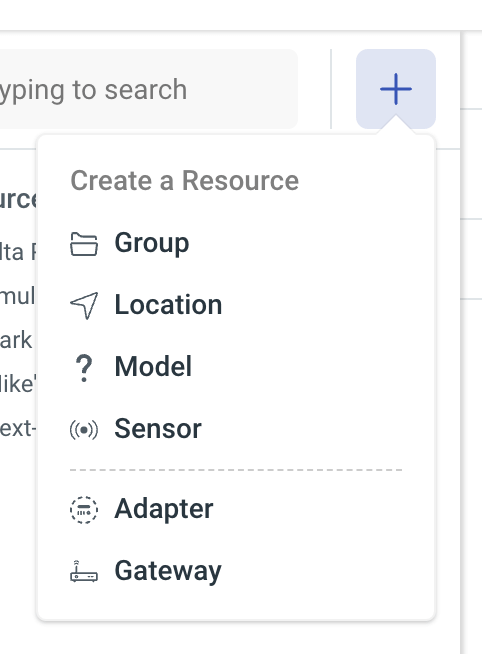Click the partially hidden 'urce' column header

pos(18,199)
